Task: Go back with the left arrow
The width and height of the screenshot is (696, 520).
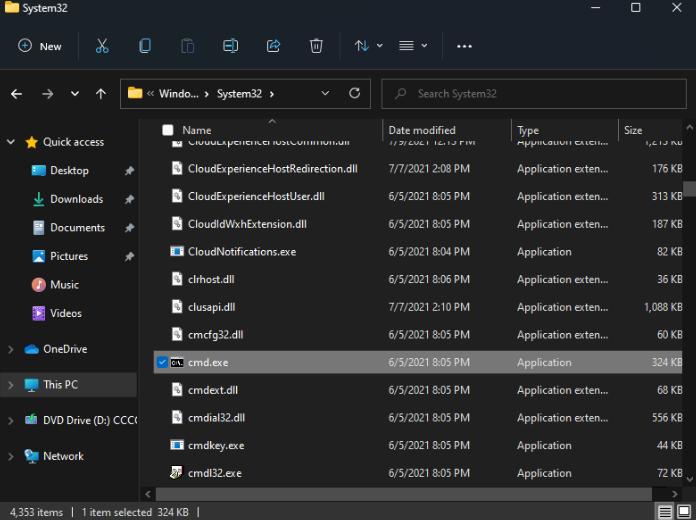Action: pyautogui.click(x=16, y=94)
